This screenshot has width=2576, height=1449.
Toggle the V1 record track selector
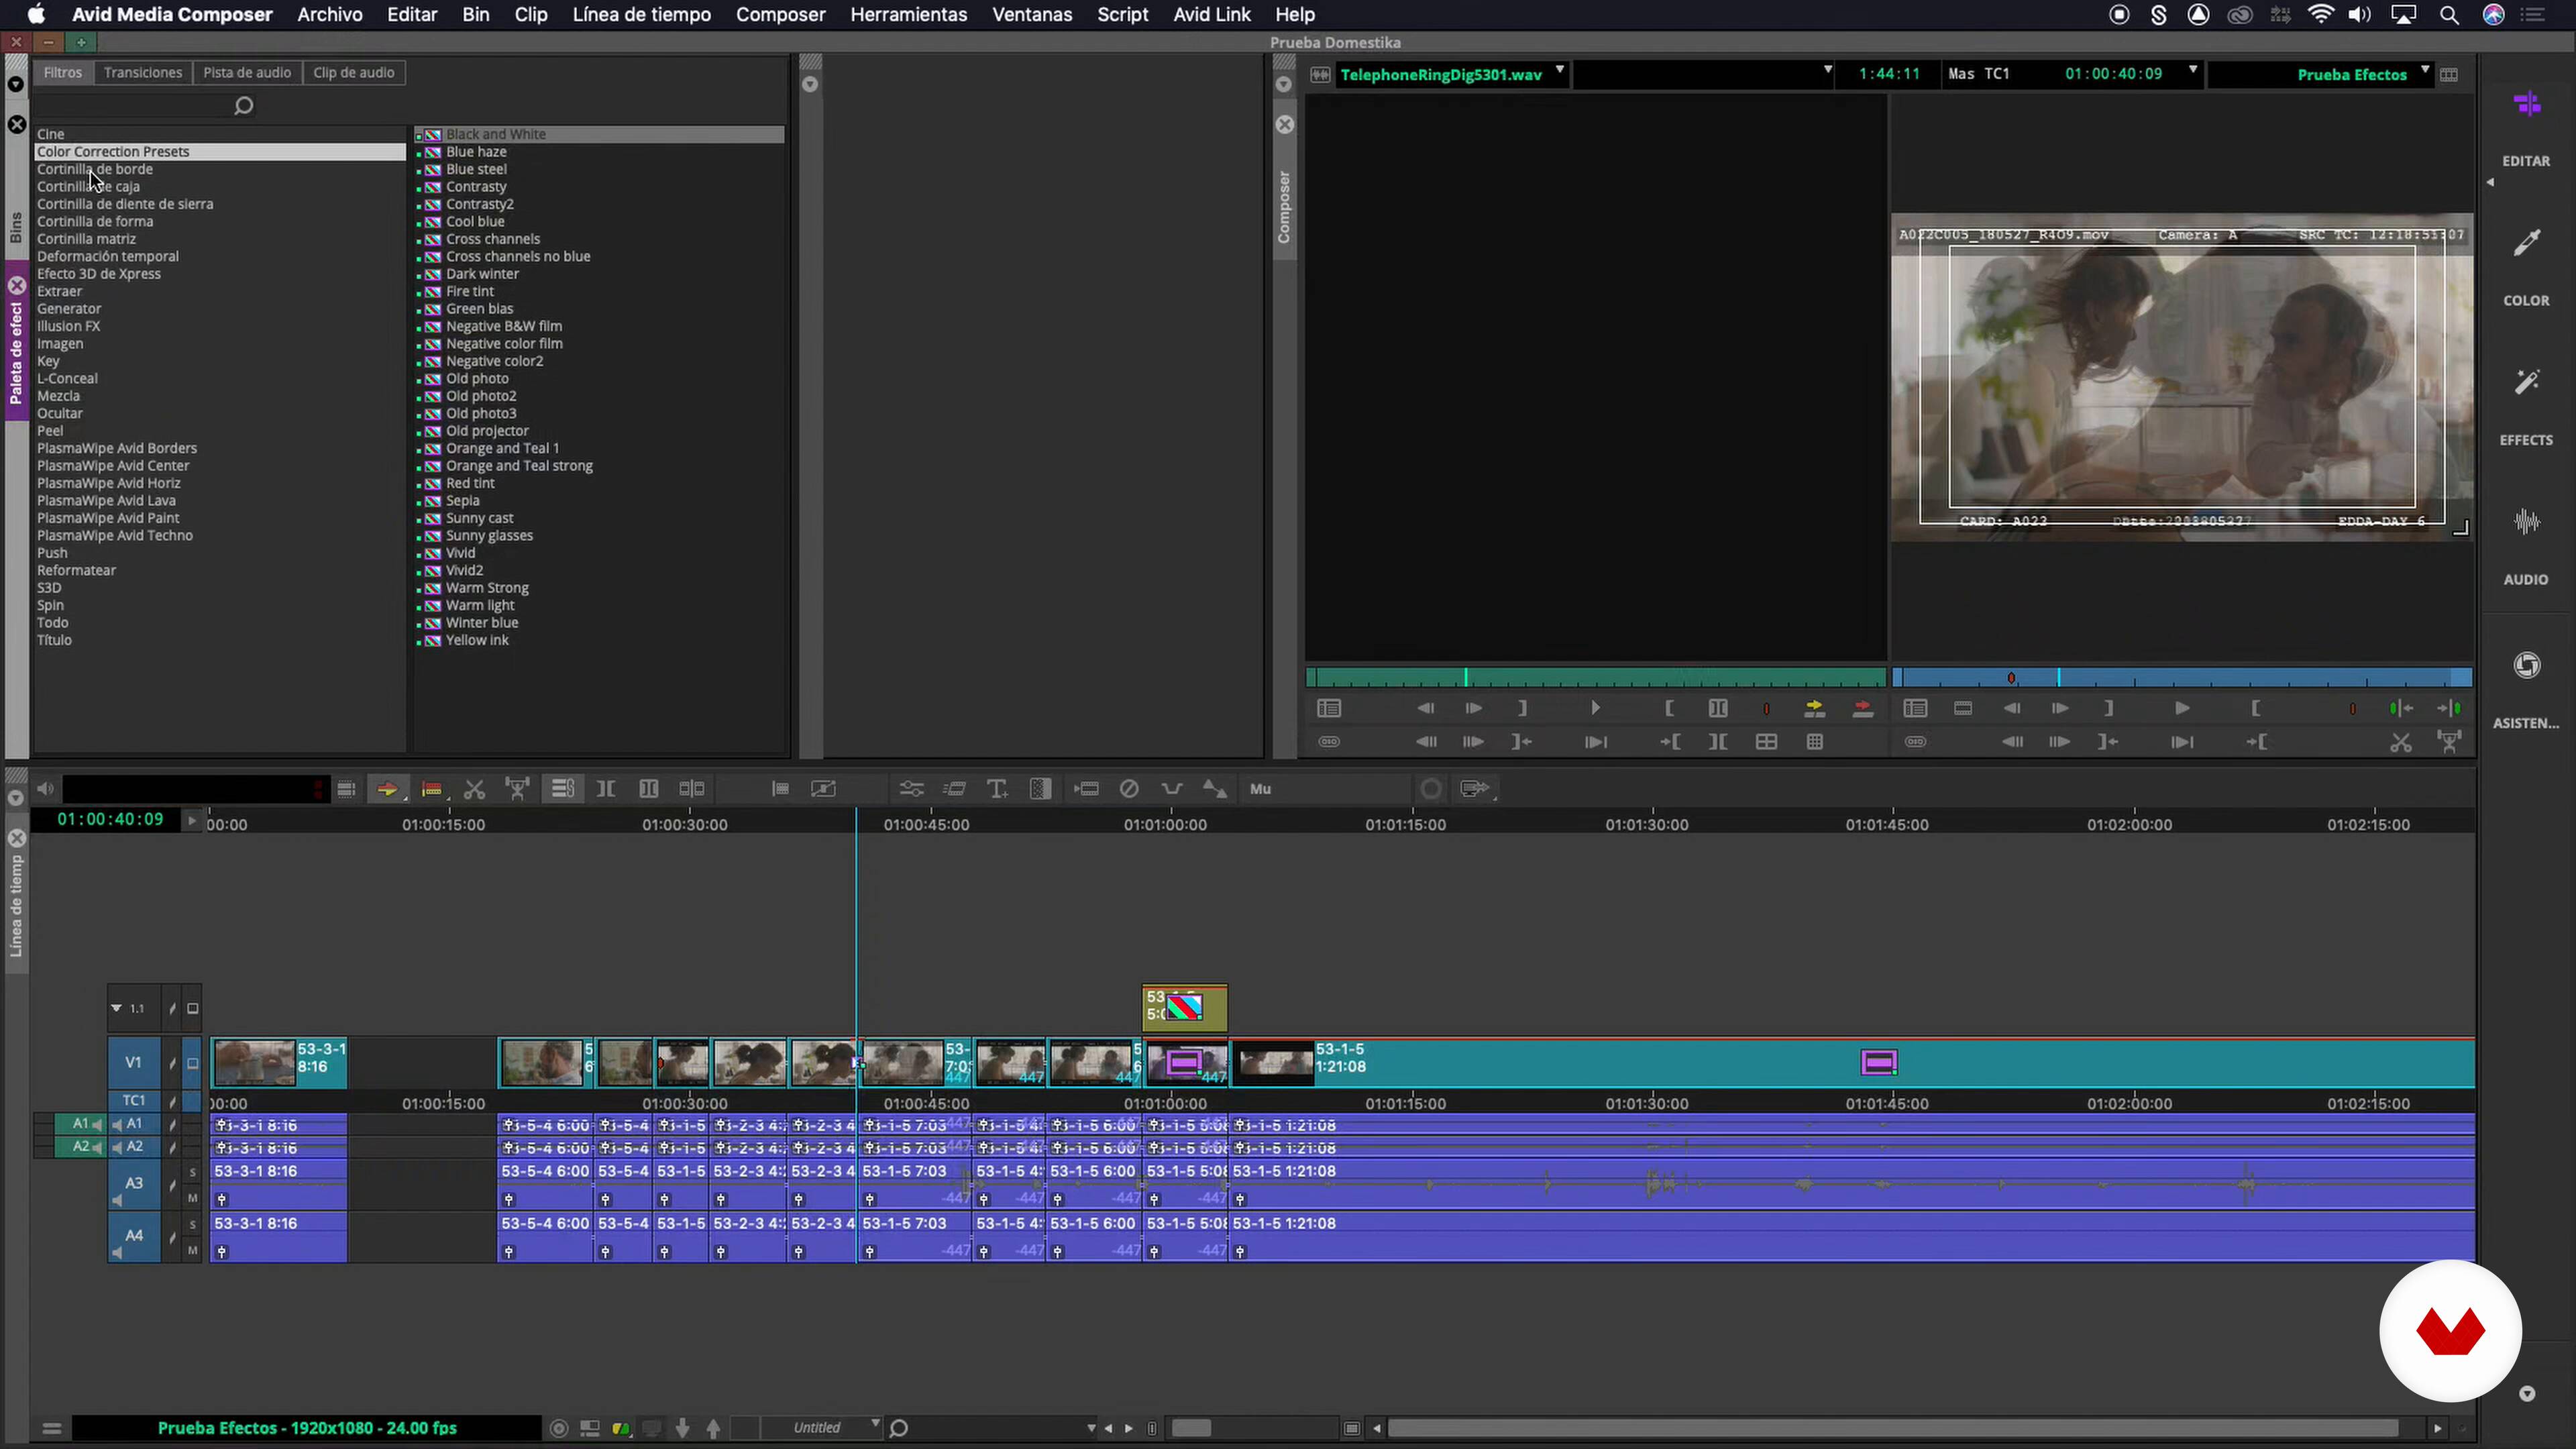click(x=134, y=1062)
